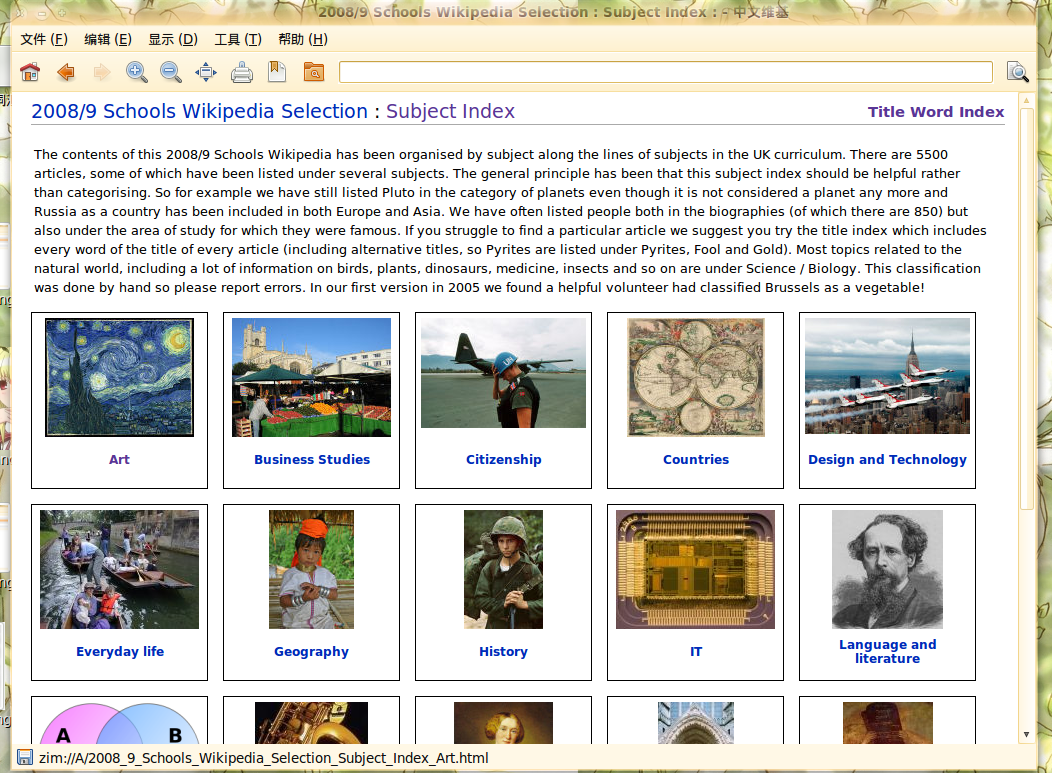Open the Geography subject link
The width and height of the screenshot is (1052, 773).
pyautogui.click(x=311, y=652)
